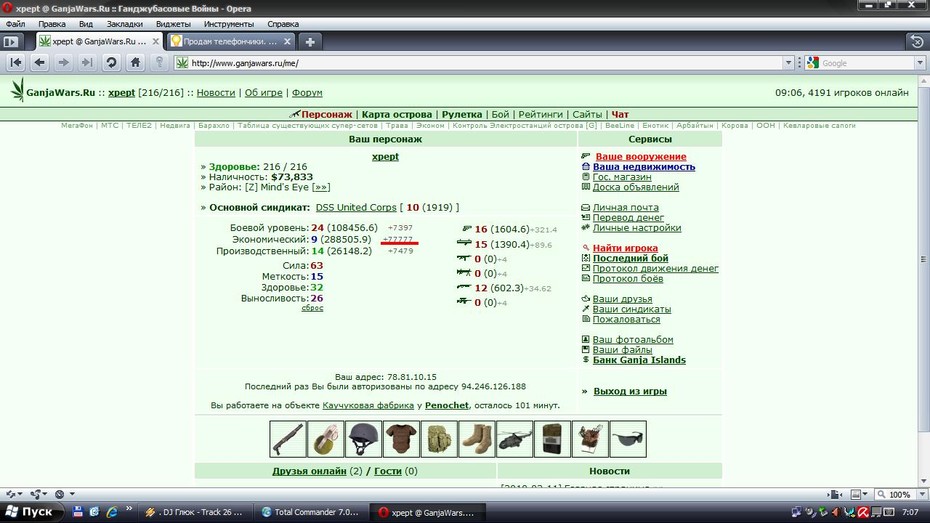Click the Rewind navigation button
The image size is (930, 523).
tap(16, 62)
